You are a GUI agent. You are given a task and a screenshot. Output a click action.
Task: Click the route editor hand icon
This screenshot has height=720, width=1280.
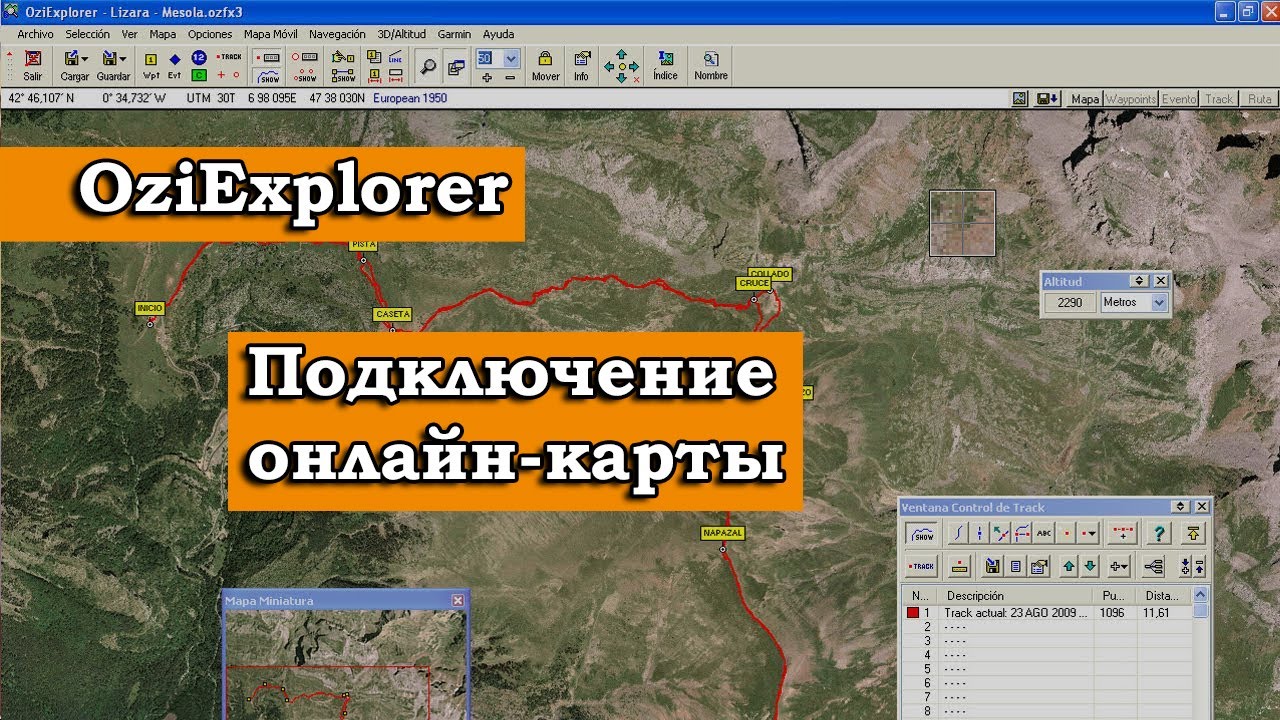pyautogui.click(x=343, y=57)
